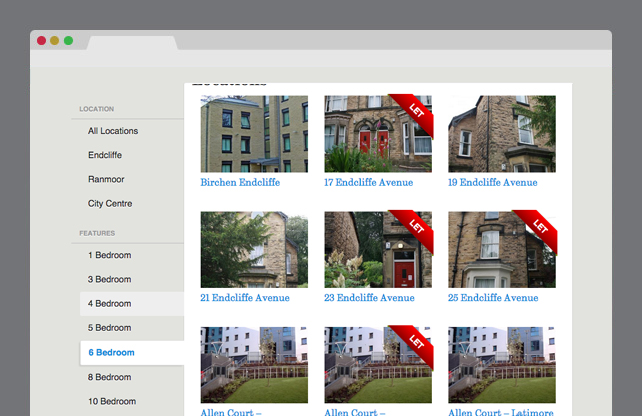Viewport: 642px width, 416px height.
Task: Click the Birchen Endcliffe building photo
Action: tap(254, 134)
